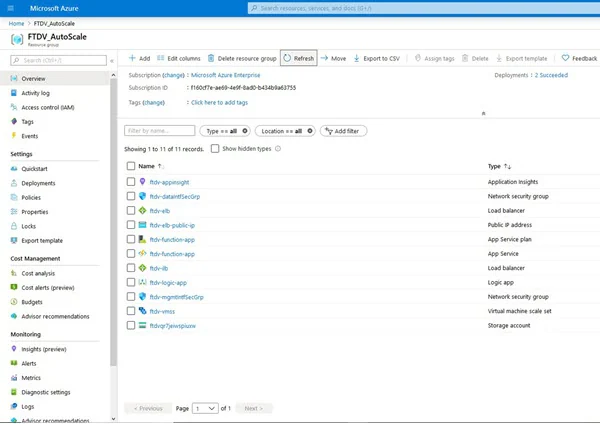The width and height of the screenshot is (600, 424).
Task: Collapse the essentials section with up chevron
Action: tap(483, 113)
